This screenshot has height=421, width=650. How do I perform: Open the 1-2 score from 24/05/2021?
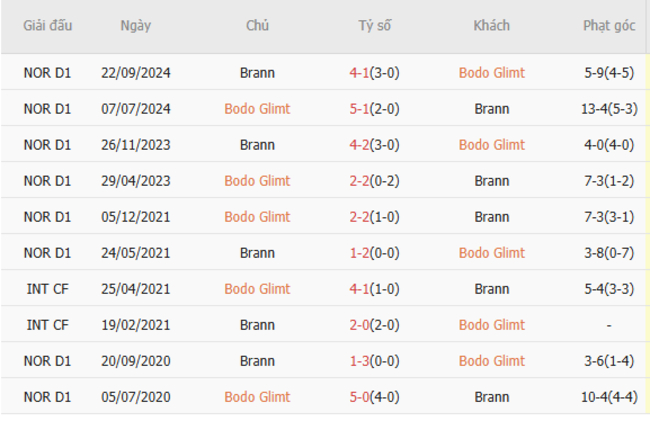(374, 253)
